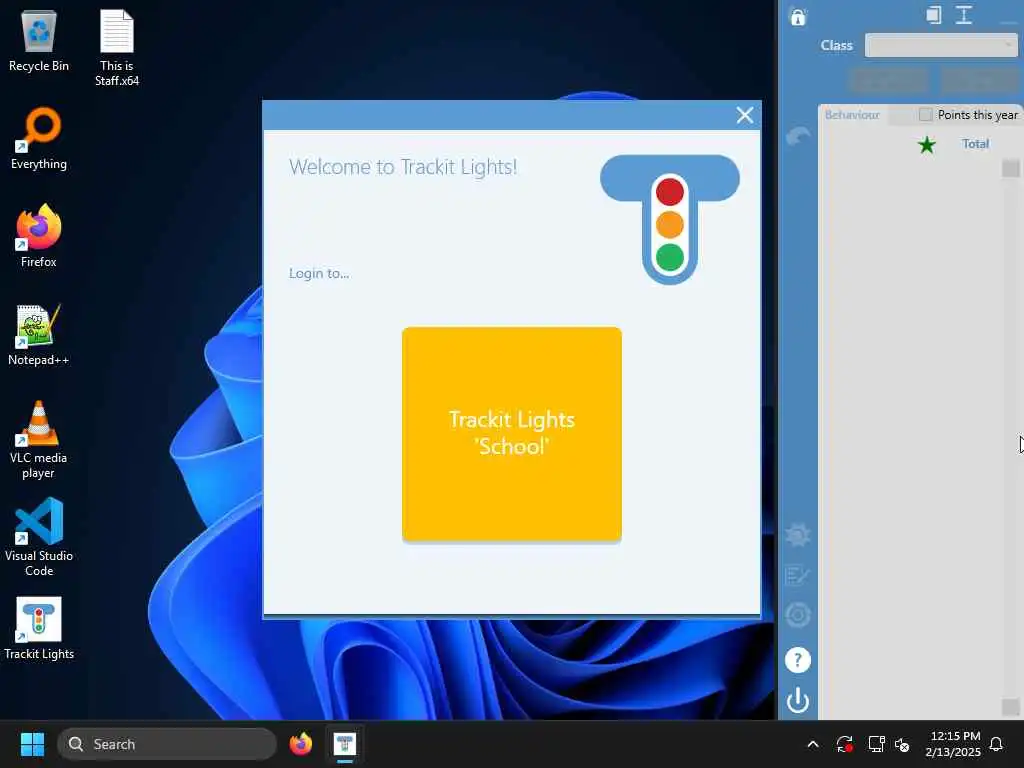Open the Windows Start menu
The height and width of the screenshot is (768, 1024).
pyautogui.click(x=32, y=744)
